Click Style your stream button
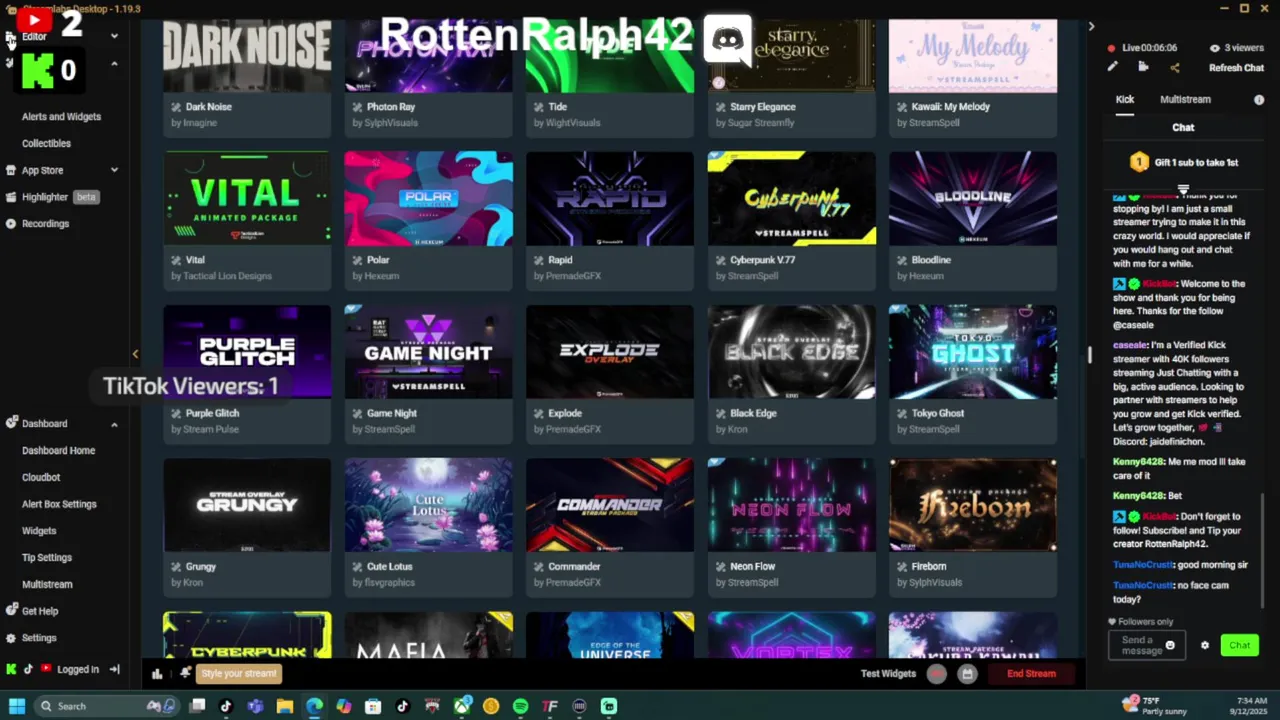This screenshot has width=1280, height=720. coord(238,674)
